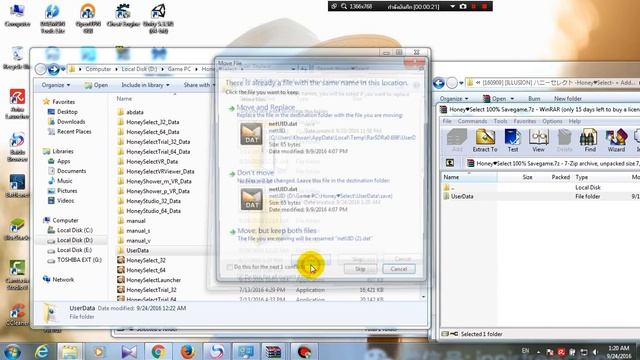Open Firefox from taskbar
Screen dimensions: 640x360
click(x=187, y=351)
